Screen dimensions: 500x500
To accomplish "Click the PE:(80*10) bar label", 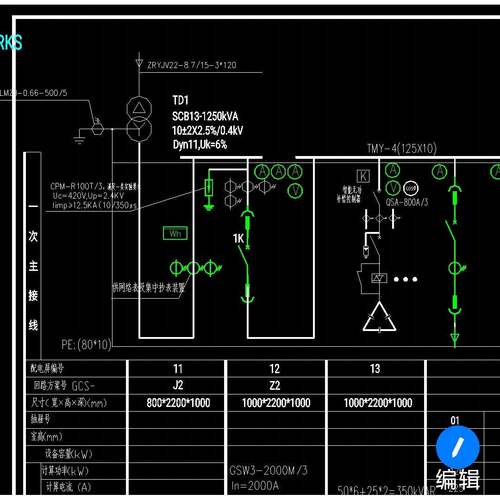I will point(86,345).
